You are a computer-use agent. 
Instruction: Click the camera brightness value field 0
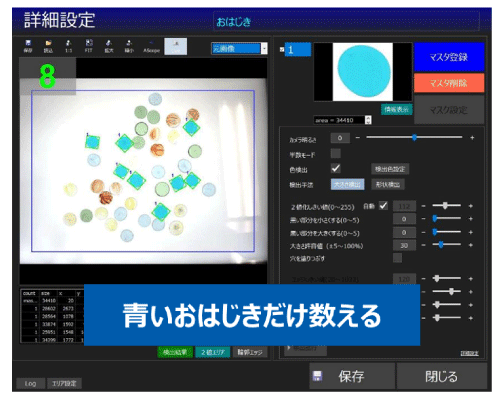[x=340, y=138]
